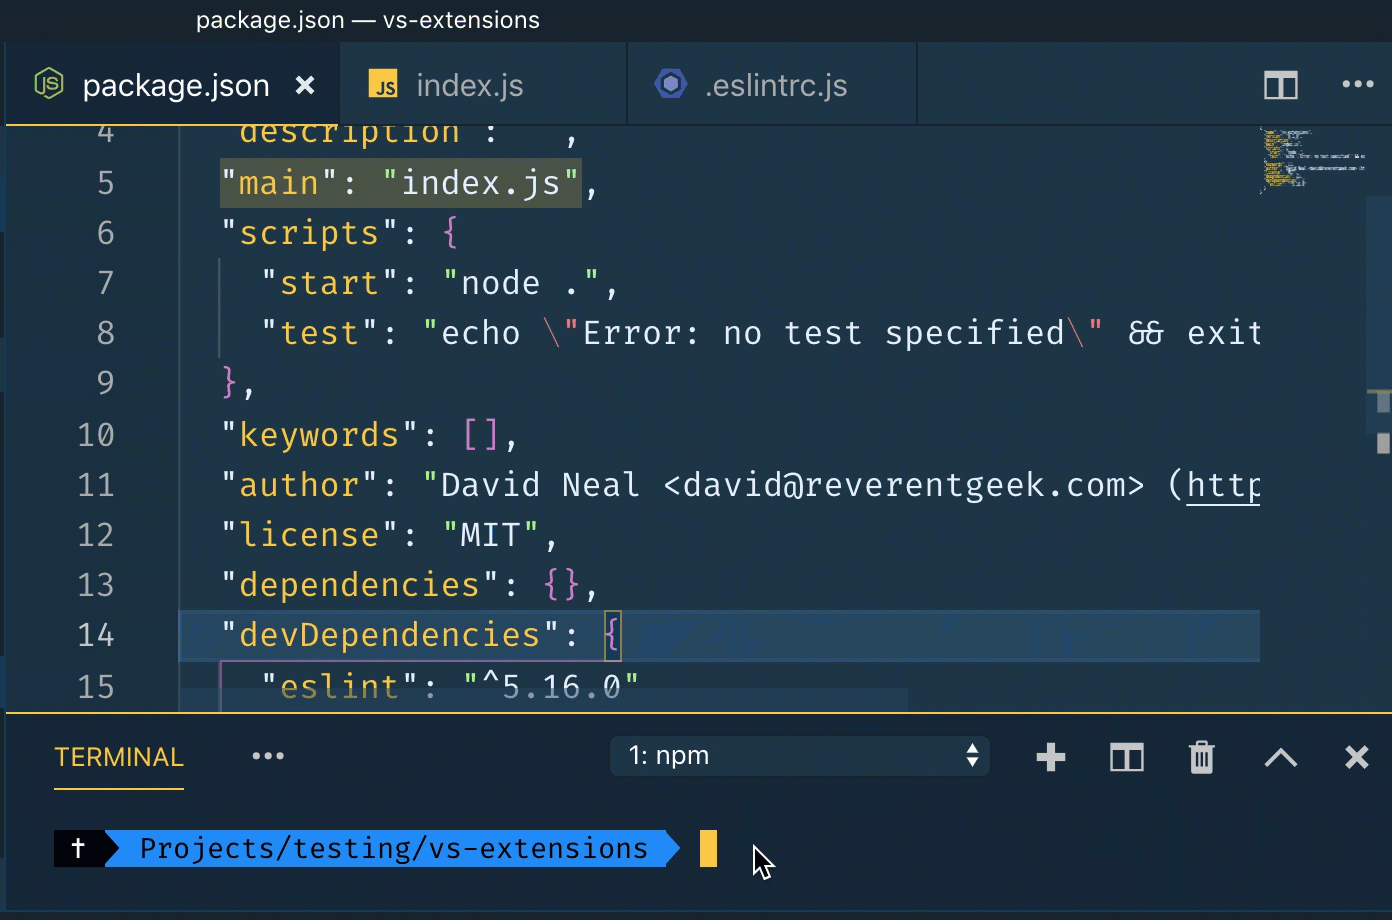Open the terminal selector dropdown '1: npm'
This screenshot has width=1392, height=920.
[800, 756]
